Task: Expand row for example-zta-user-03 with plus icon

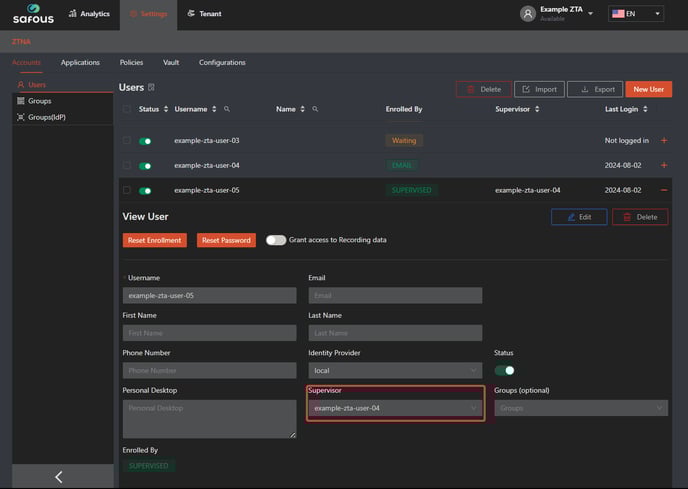Action: point(664,141)
